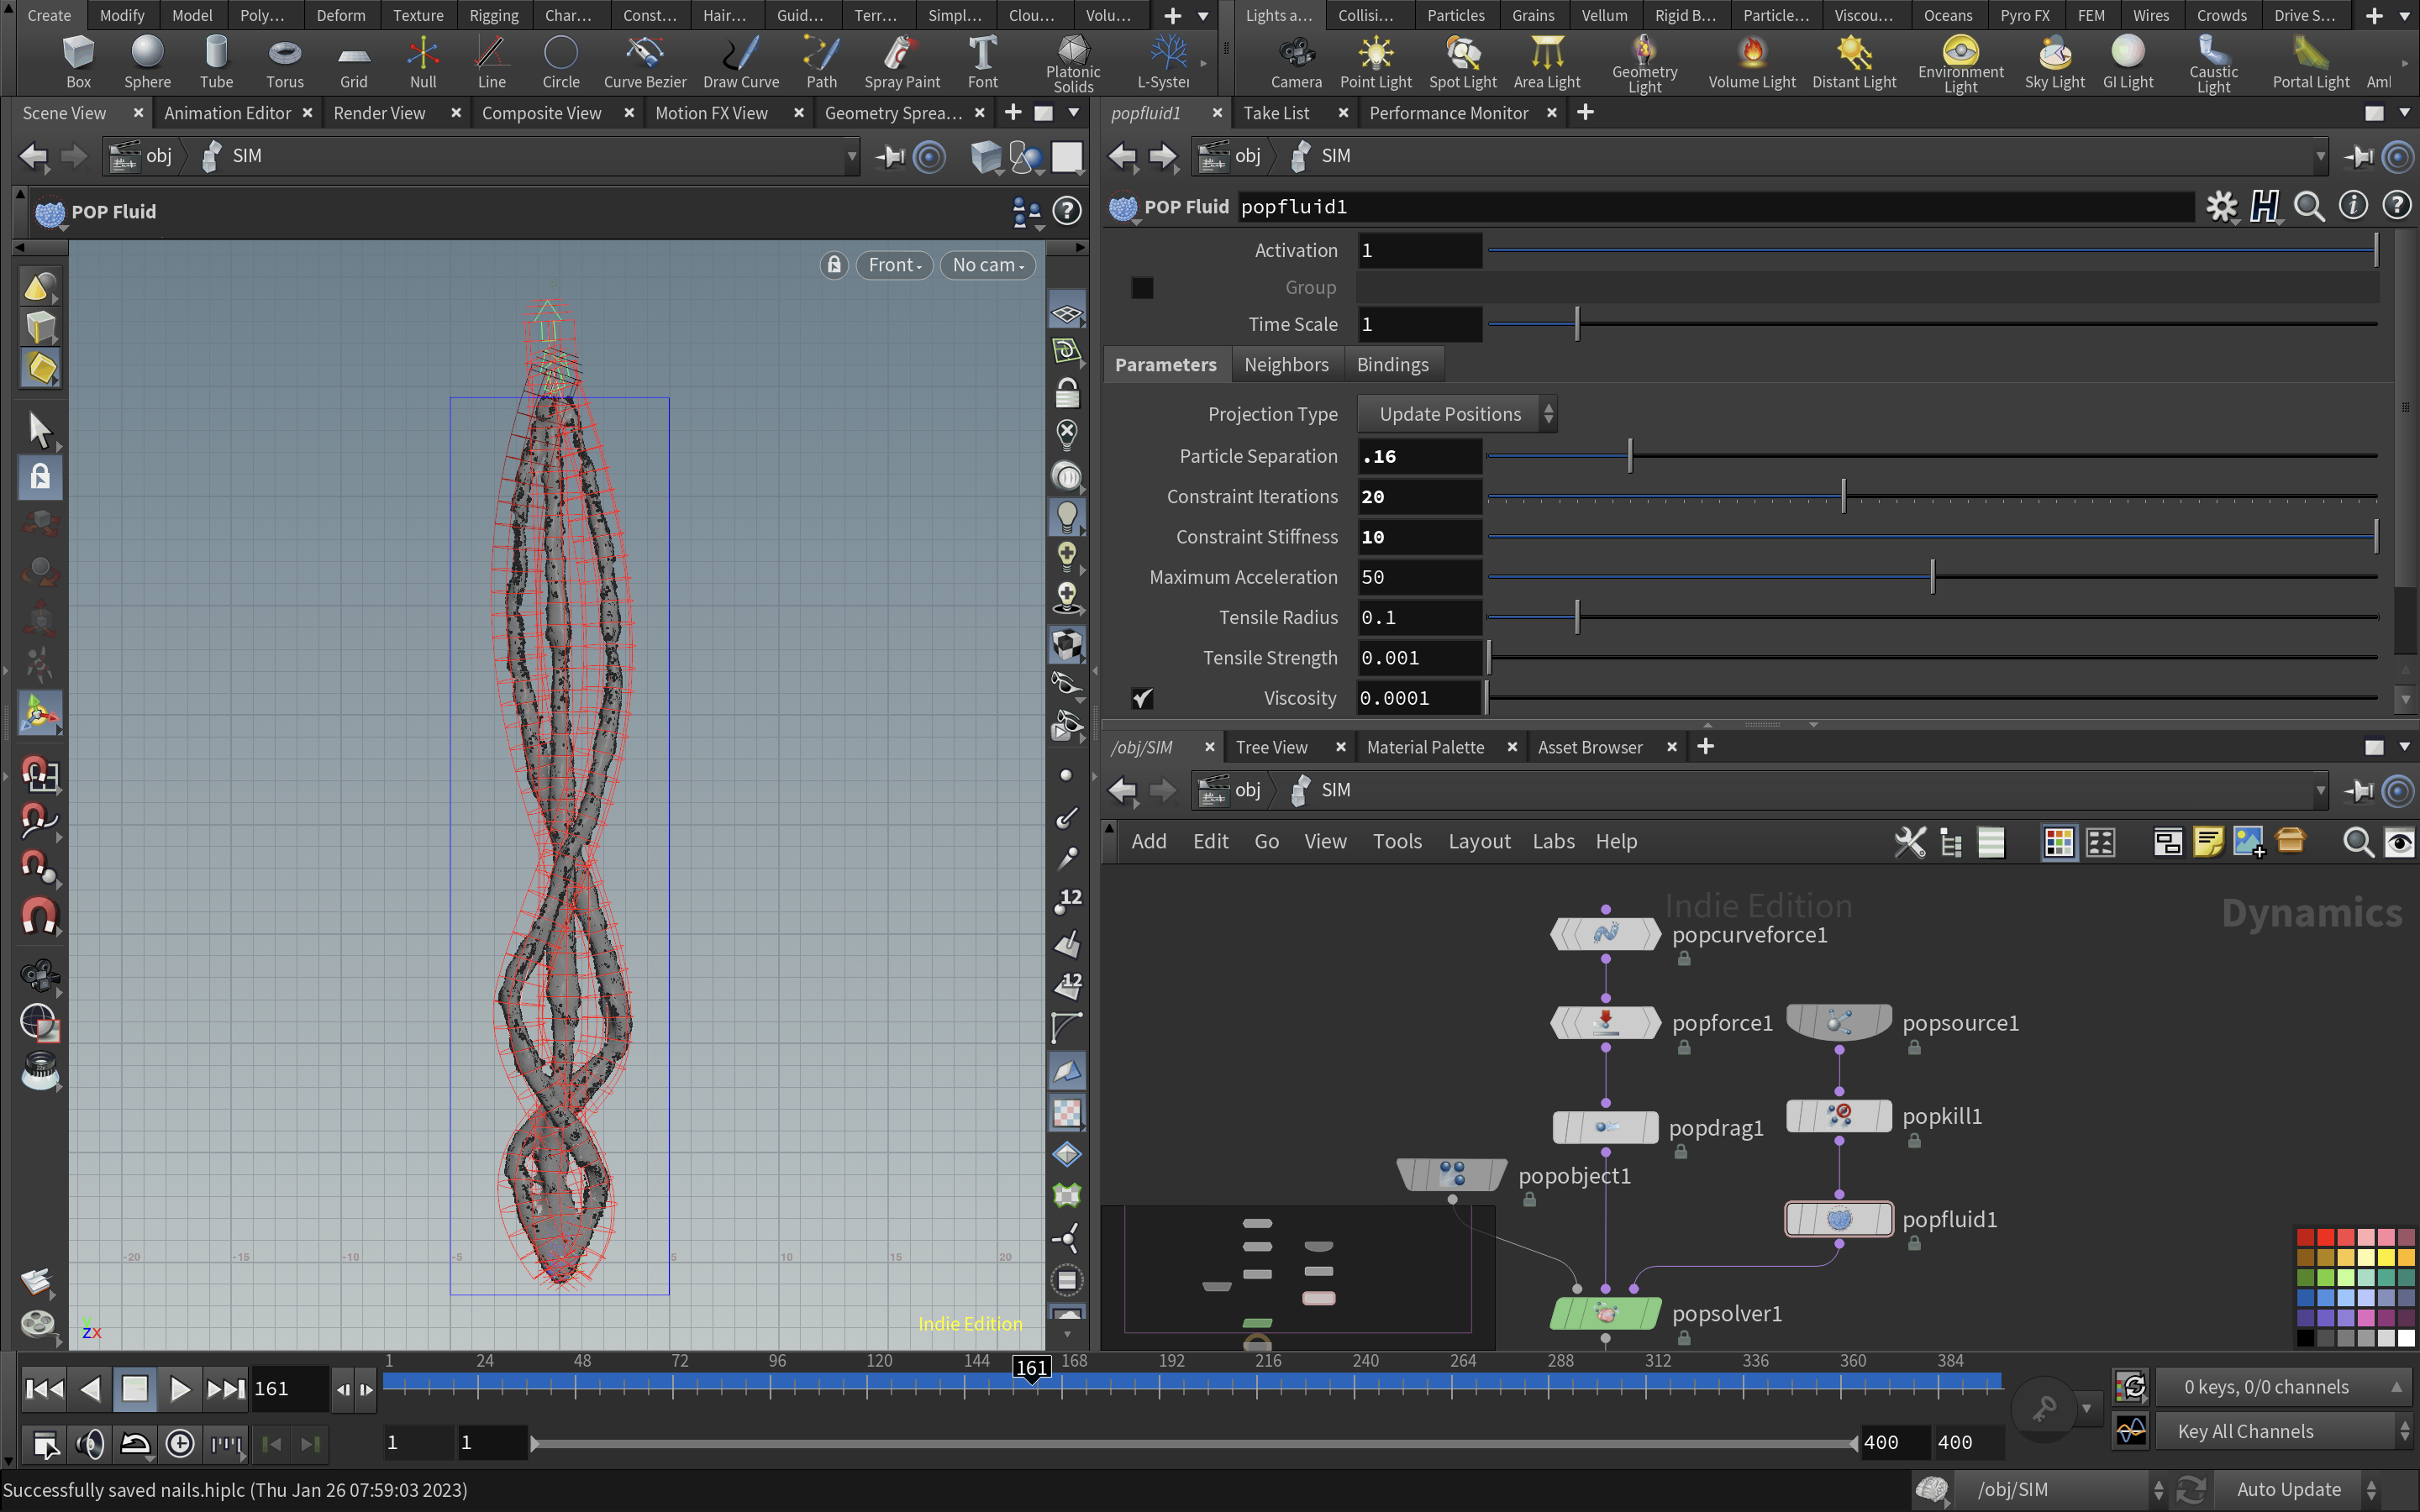Toggle the Group checkbox

1142,288
